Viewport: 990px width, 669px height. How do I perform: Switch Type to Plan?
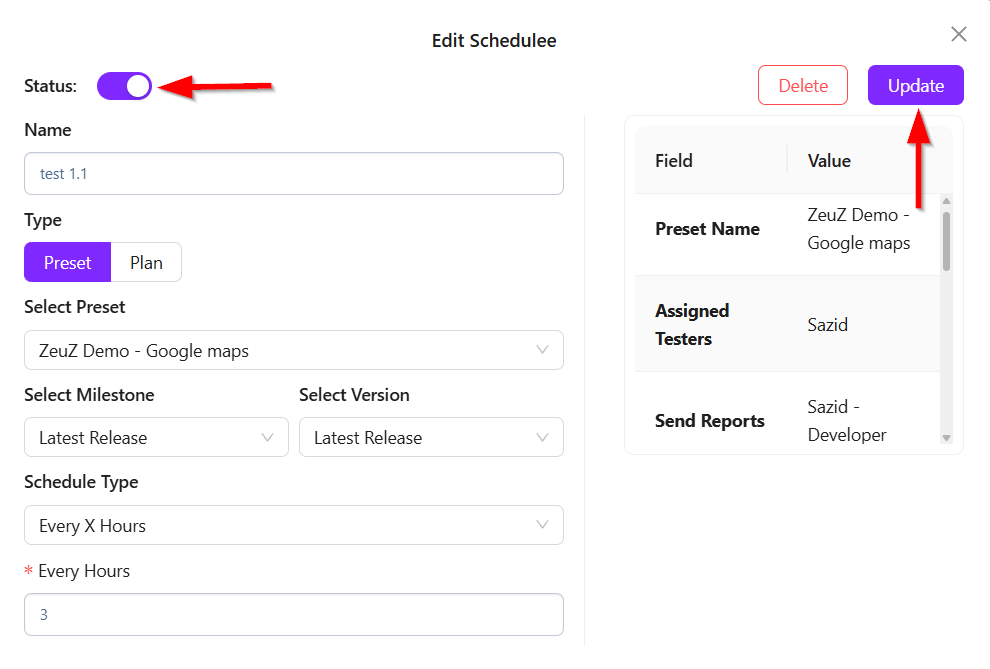click(x=146, y=263)
